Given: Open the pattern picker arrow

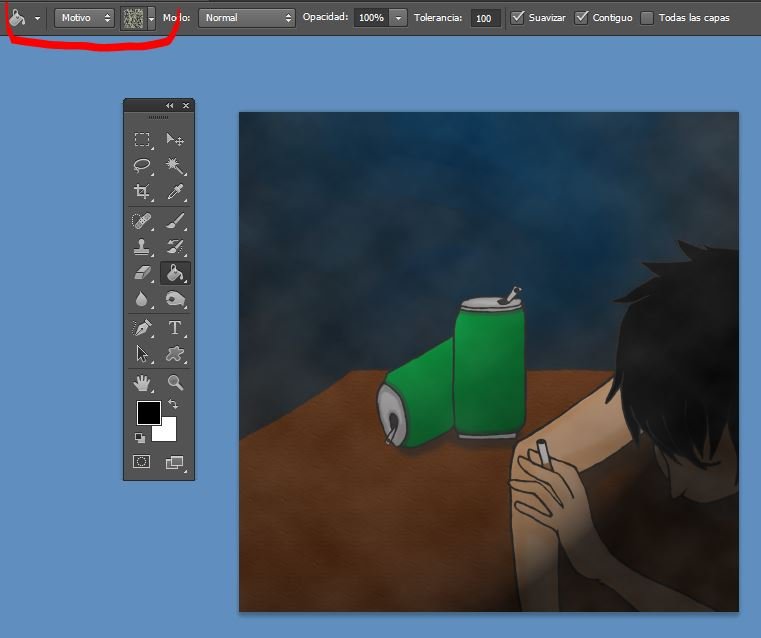Looking at the screenshot, I should point(151,18).
